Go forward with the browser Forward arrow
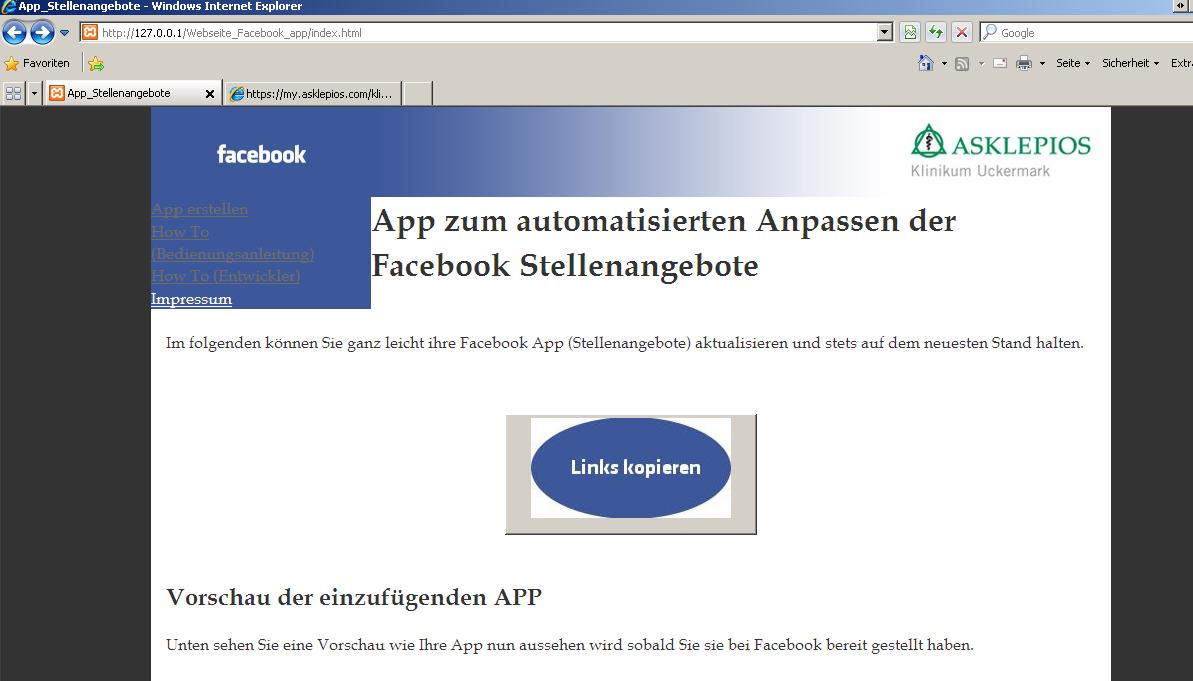The width and height of the screenshot is (1193, 681). [x=42, y=33]
